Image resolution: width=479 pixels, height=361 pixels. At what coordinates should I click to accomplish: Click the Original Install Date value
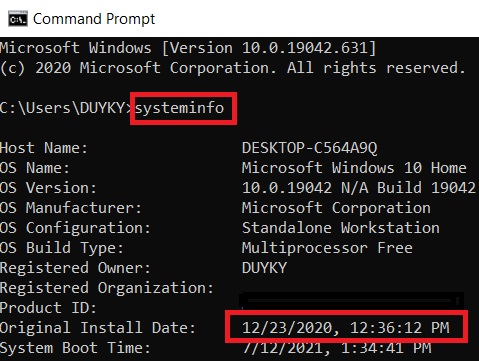[x=346, y=328]
